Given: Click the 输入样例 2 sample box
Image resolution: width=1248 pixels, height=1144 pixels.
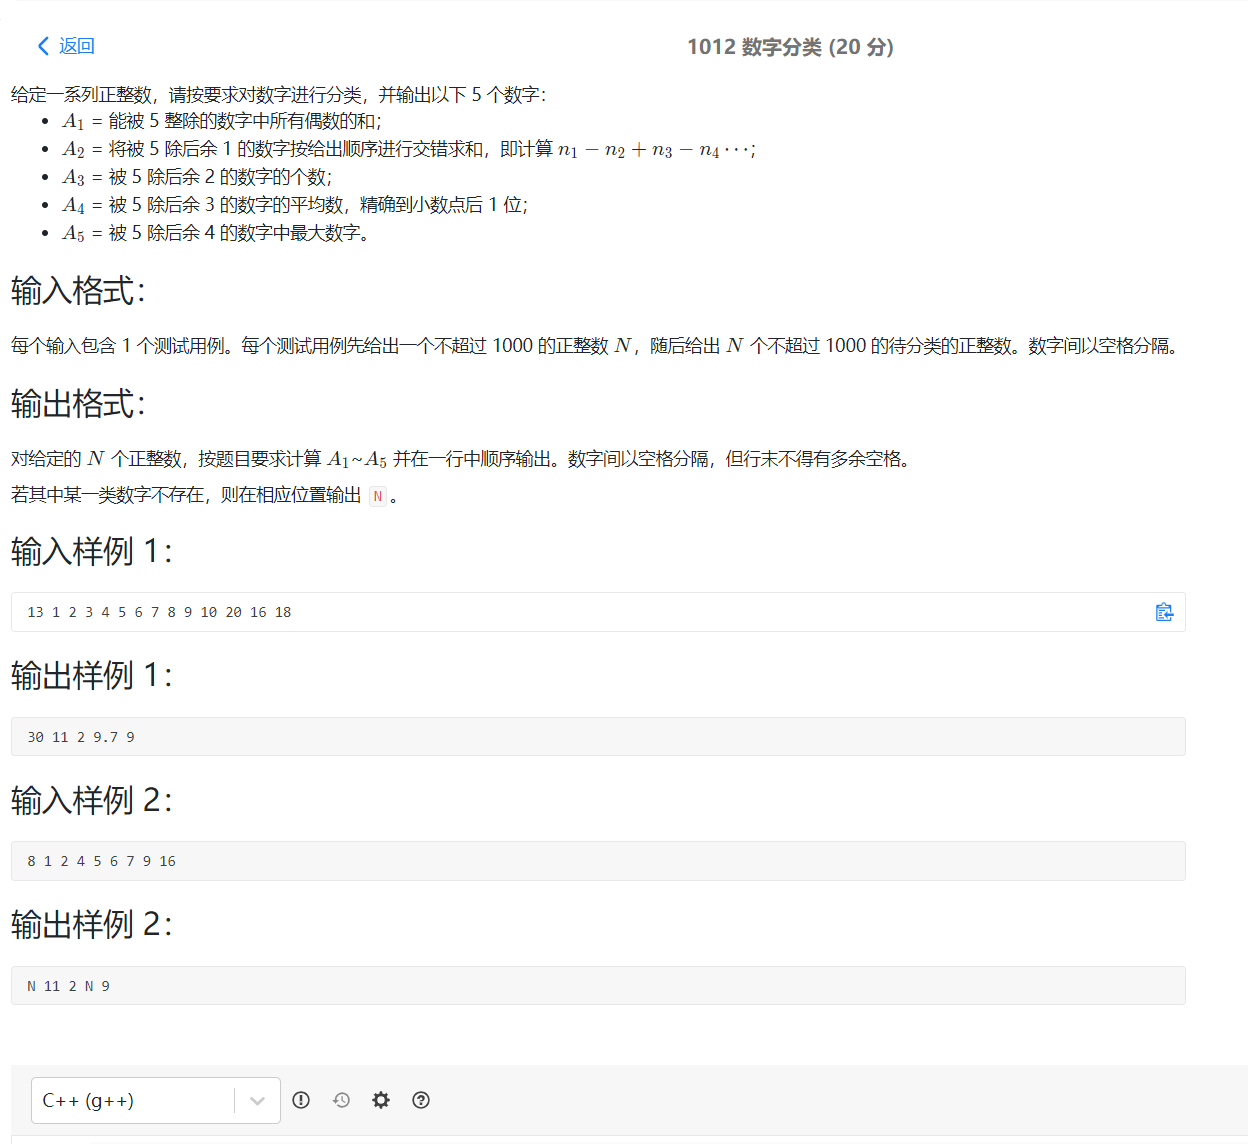Looking at the screenshot, I should (x=100, y=860).
